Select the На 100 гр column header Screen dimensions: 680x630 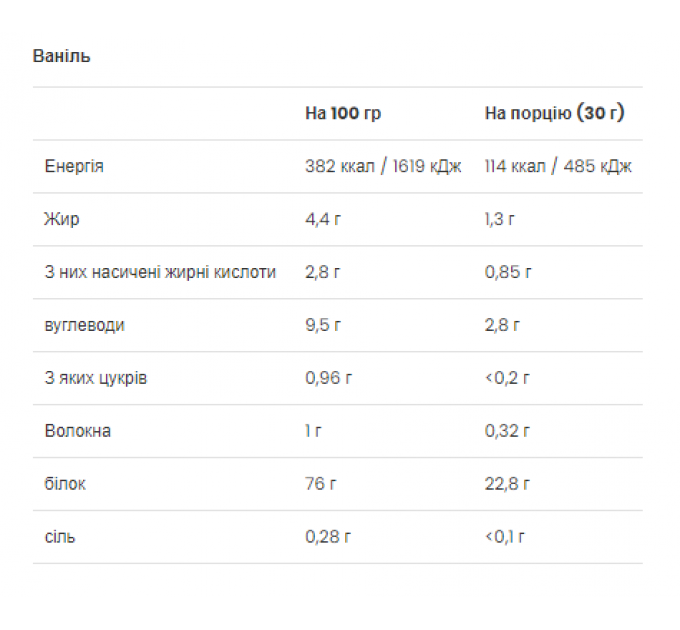pos(343,113)
